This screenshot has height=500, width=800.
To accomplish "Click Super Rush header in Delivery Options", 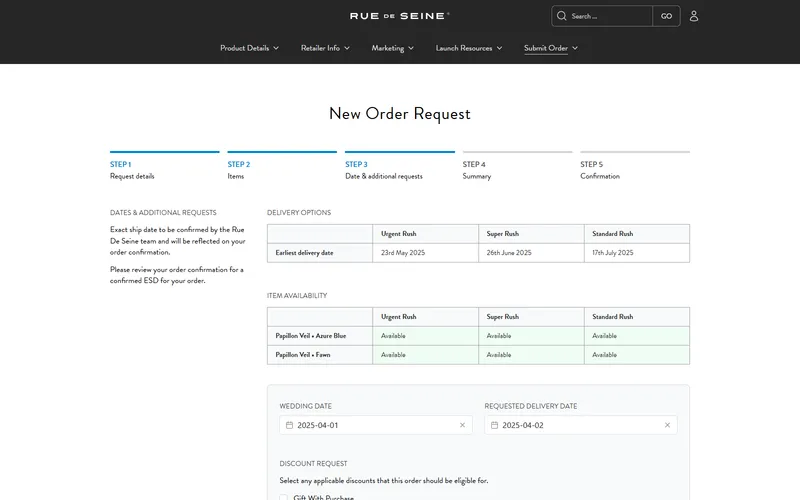I will click(531, 234).
